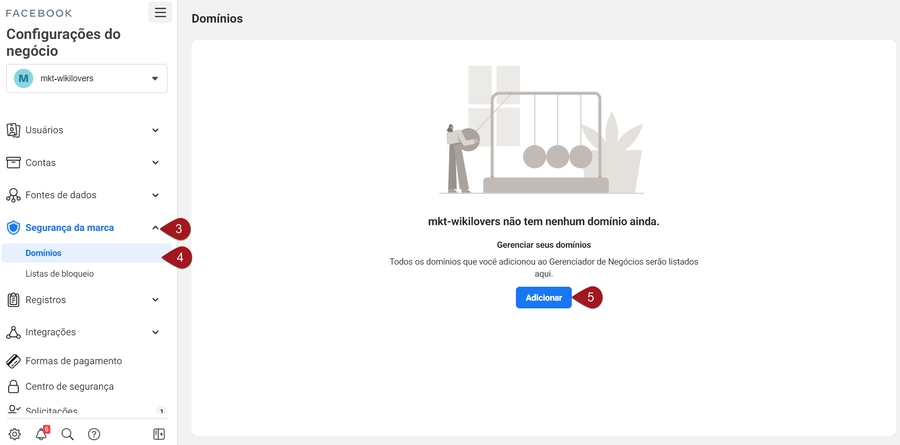Collapse the Segurança da marca section

click(154, 228)
